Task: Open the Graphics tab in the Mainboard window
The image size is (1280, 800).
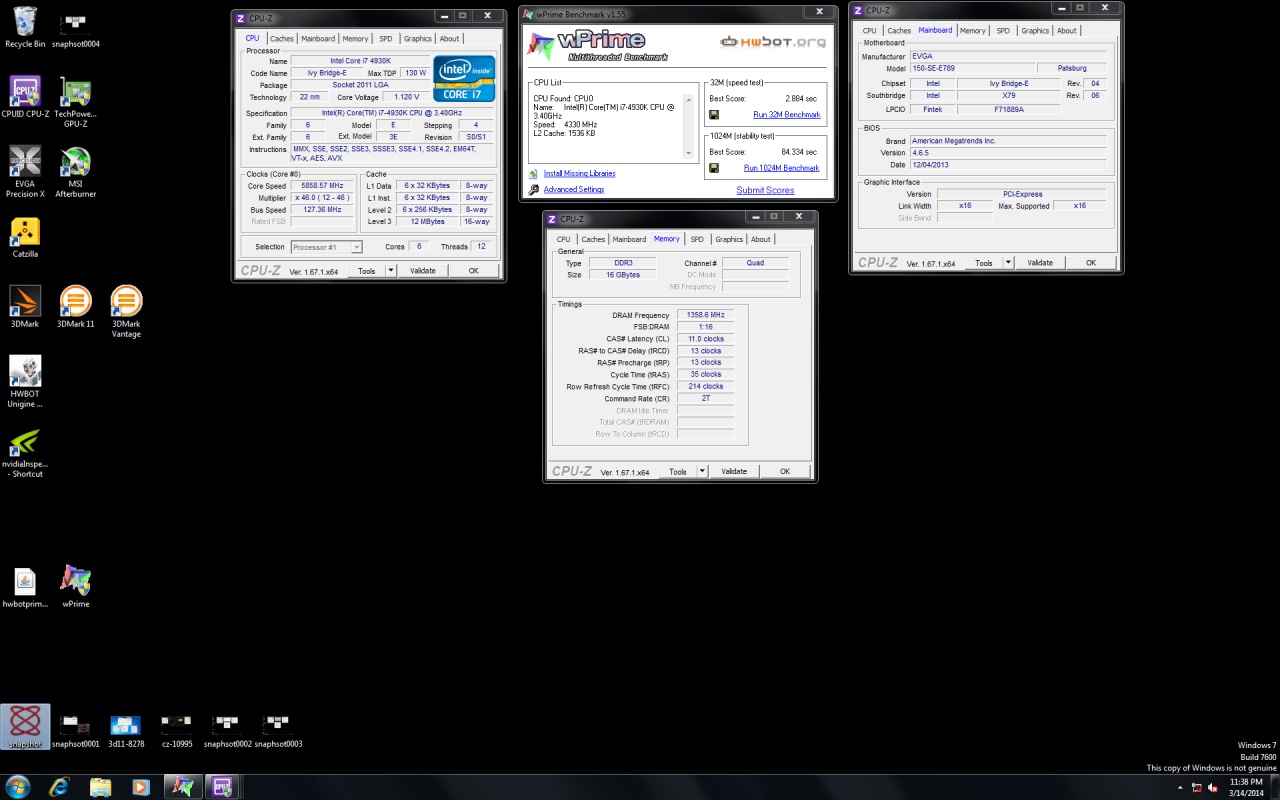Action: click(1035, 31)
